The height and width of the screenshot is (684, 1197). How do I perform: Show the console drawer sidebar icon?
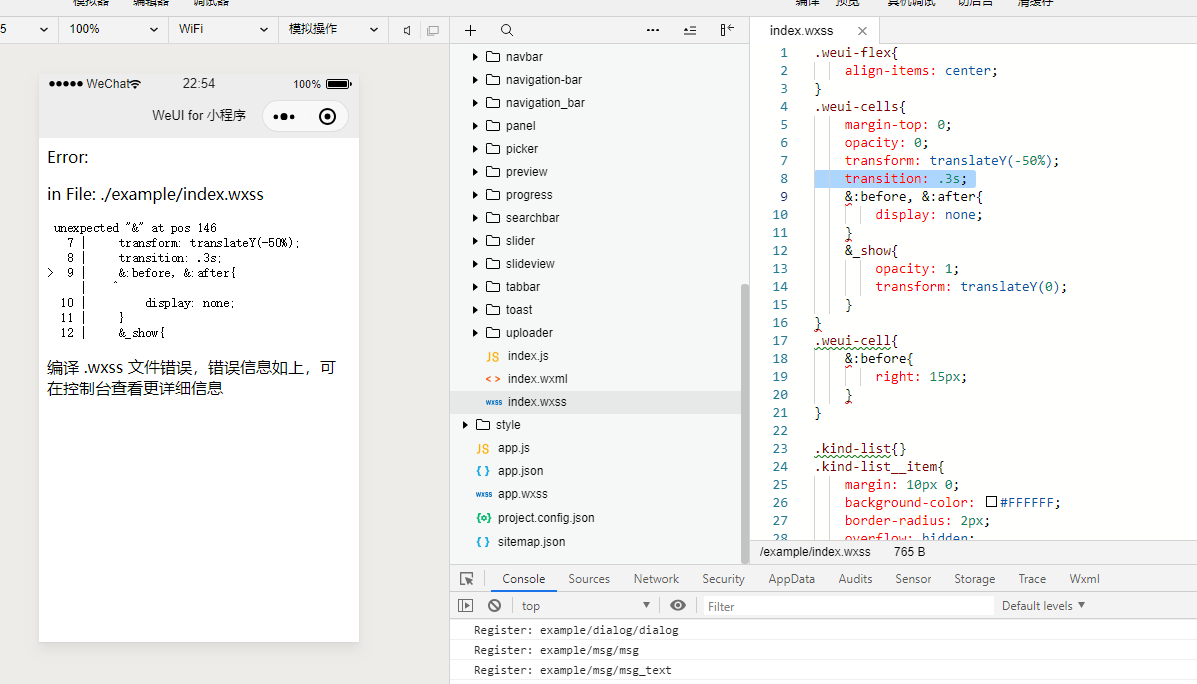coord(465,605)
